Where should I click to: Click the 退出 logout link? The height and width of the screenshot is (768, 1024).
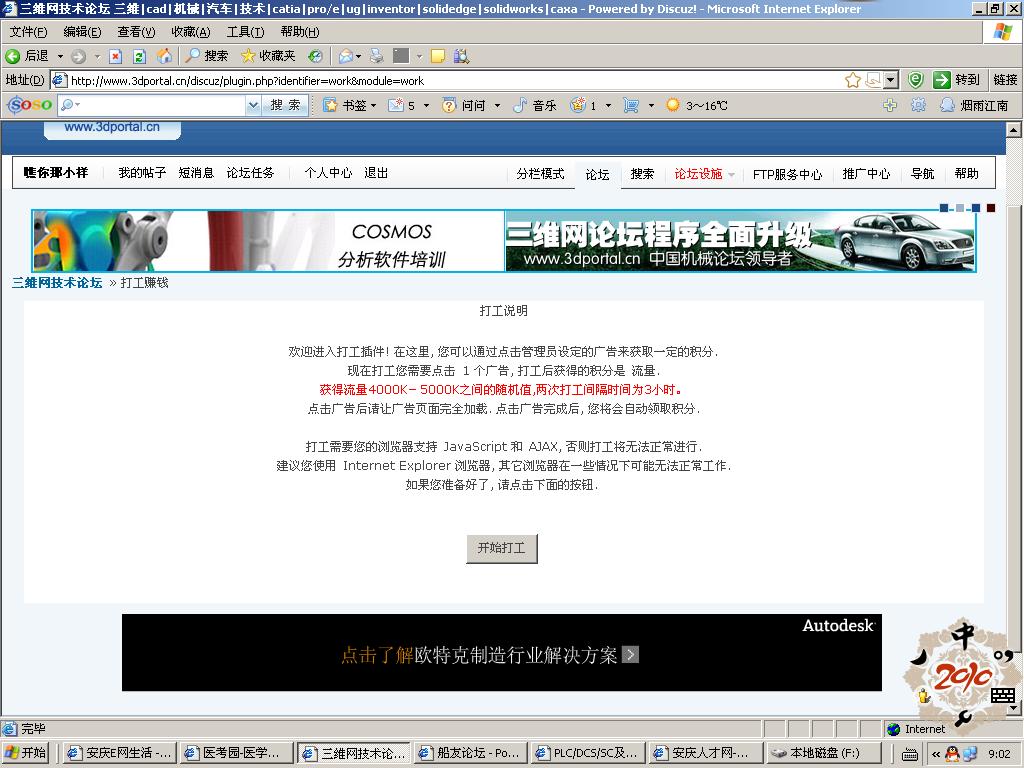[x=376, y=173]
